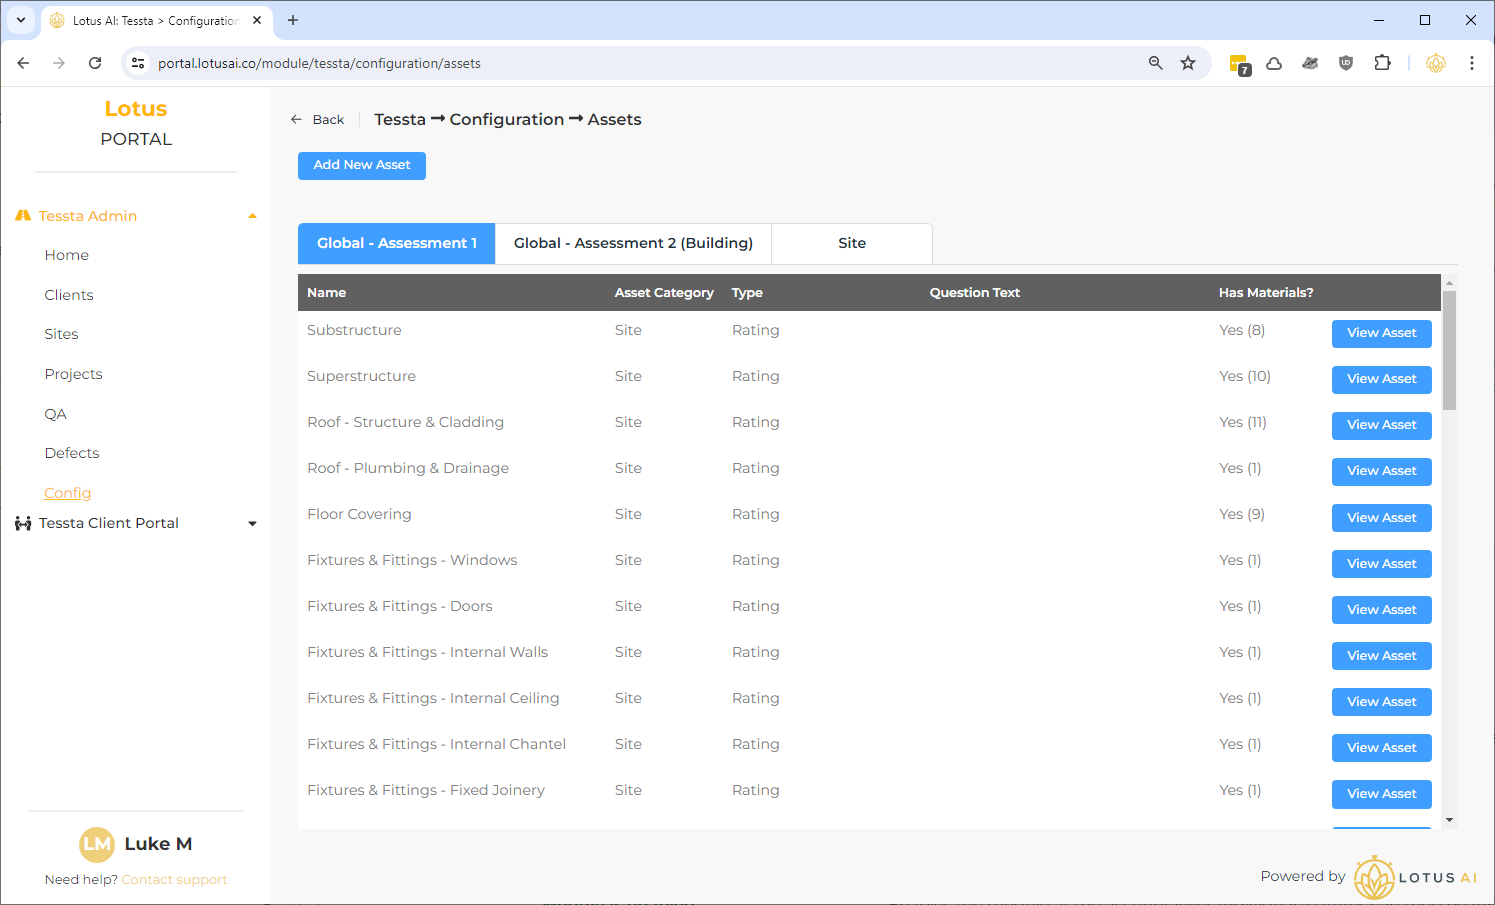Click the address bar URL field

point(640,63)
